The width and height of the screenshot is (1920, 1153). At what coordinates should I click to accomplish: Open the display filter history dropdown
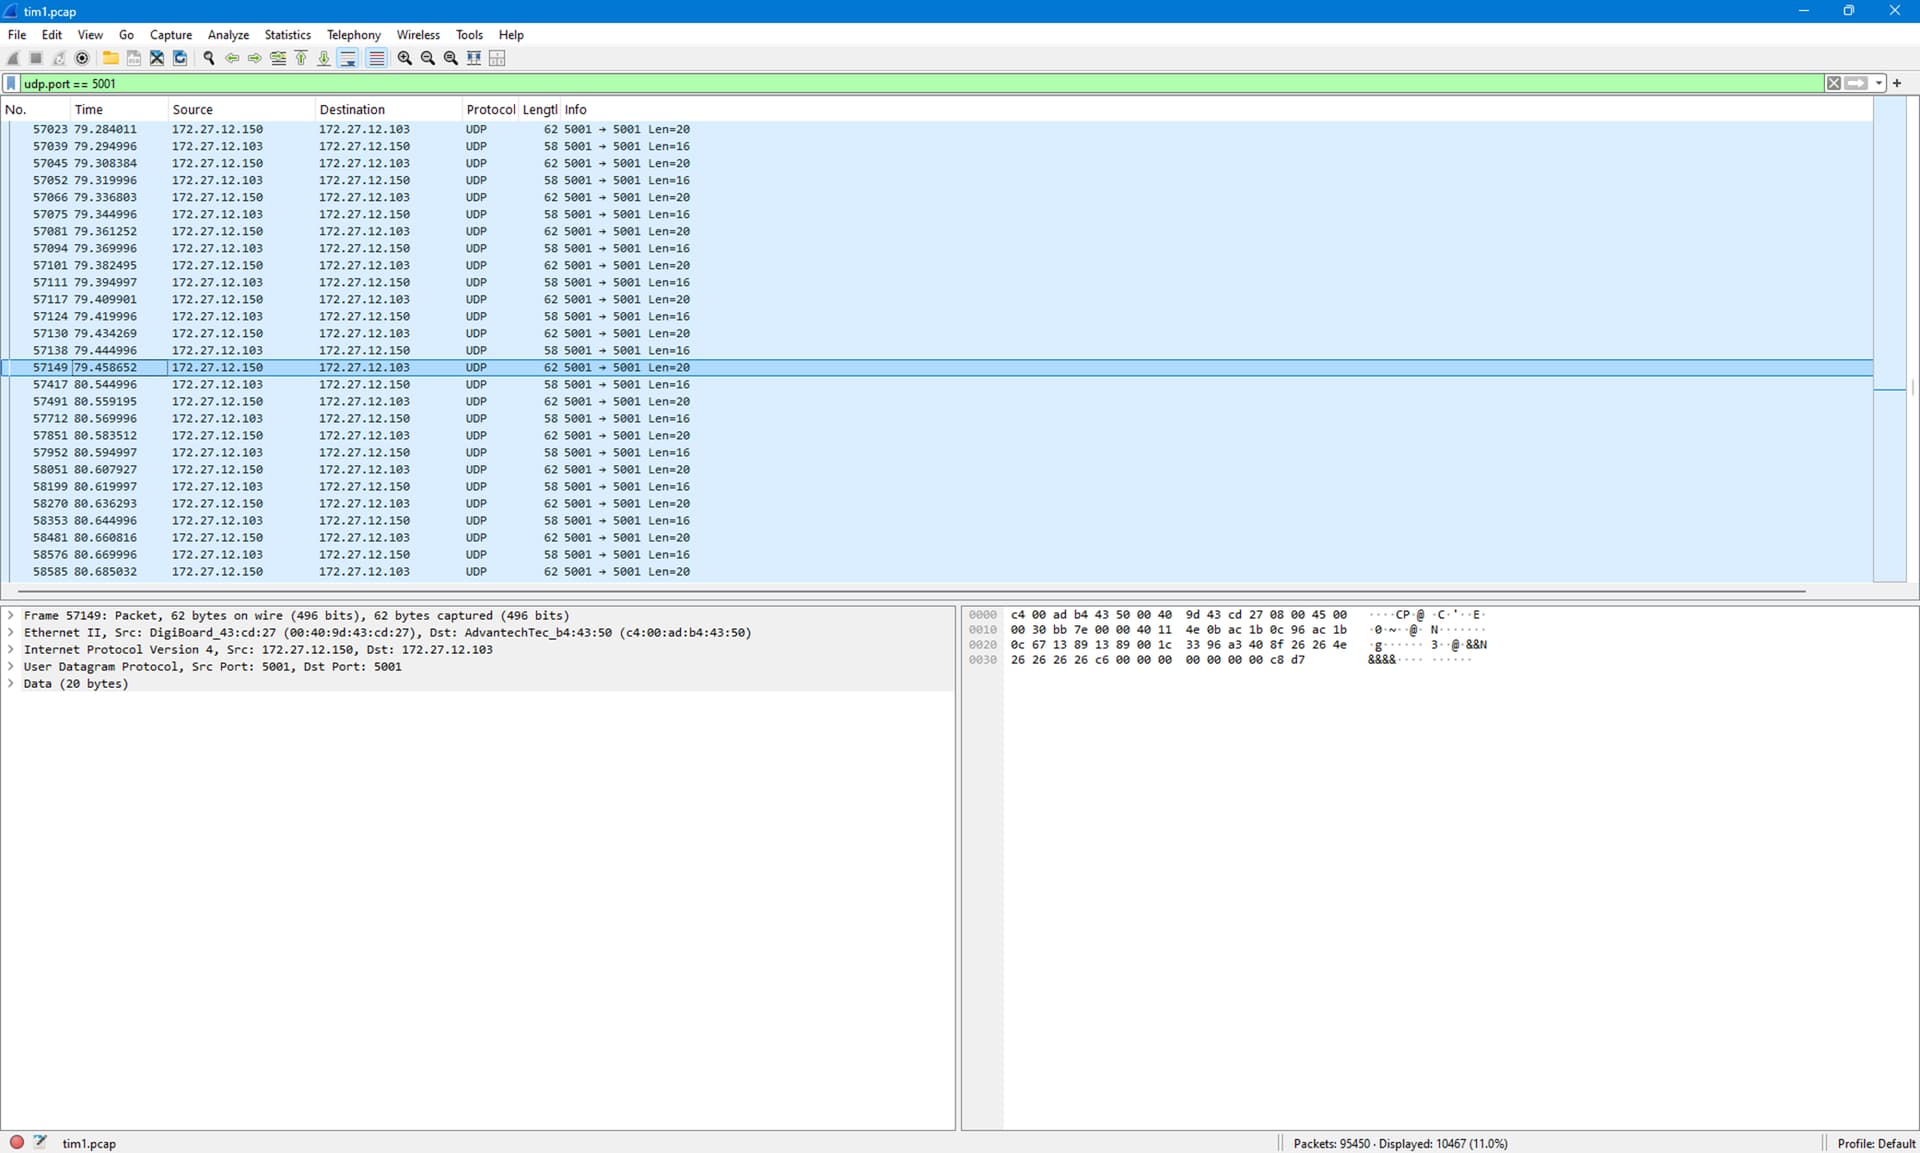(x=1879, y=83)
